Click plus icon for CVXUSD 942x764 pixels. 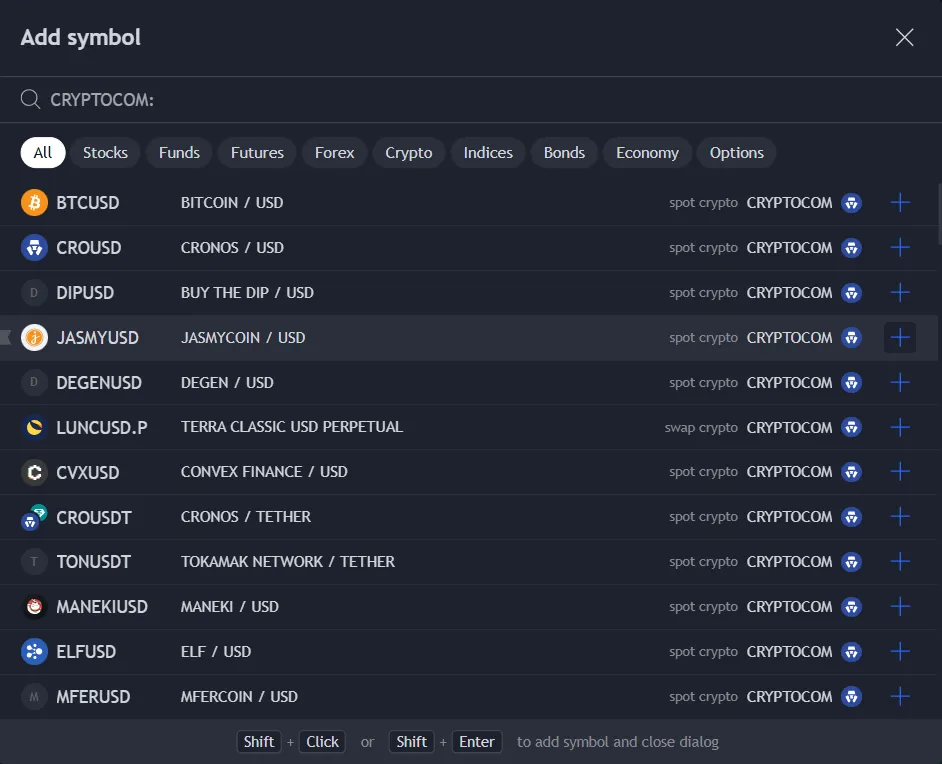pyautogui.click(x=899, y=472)
